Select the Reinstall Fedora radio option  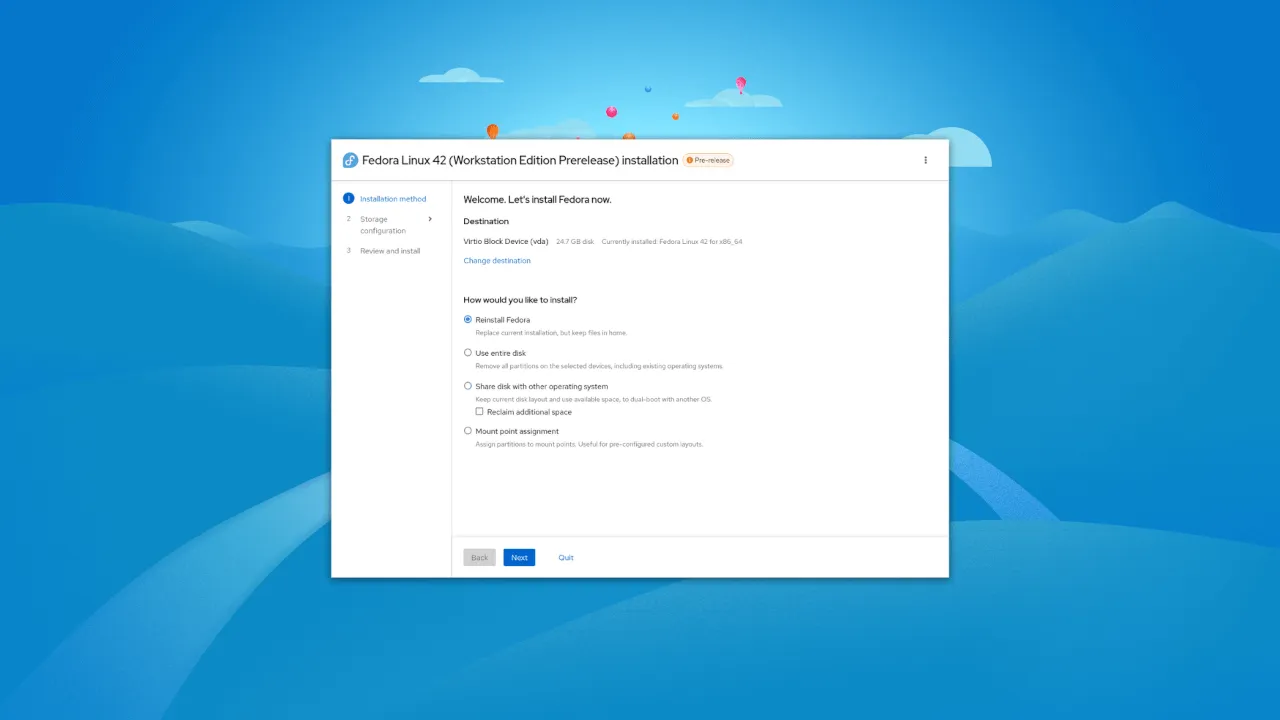[x=468, y=320]
